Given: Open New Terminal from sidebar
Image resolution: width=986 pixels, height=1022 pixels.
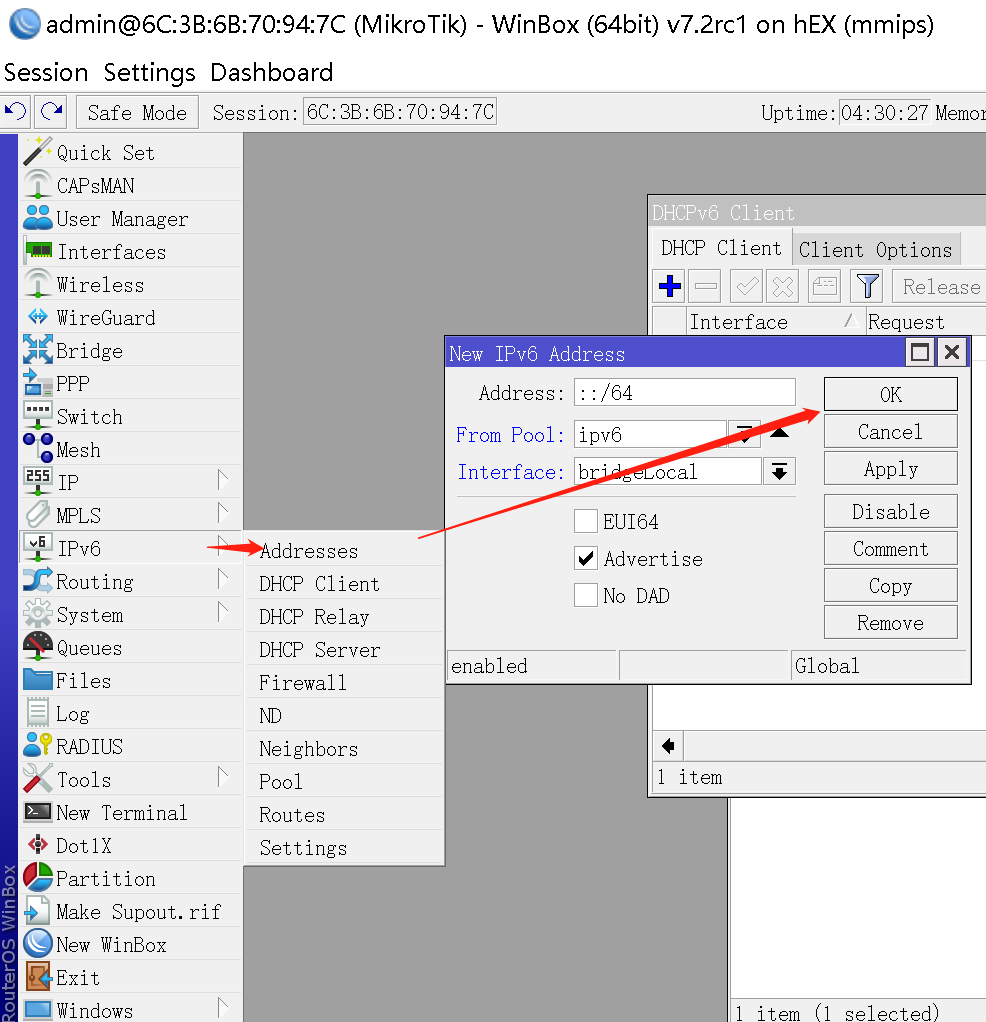Looking at the screenshot, I should pos(121,813).
